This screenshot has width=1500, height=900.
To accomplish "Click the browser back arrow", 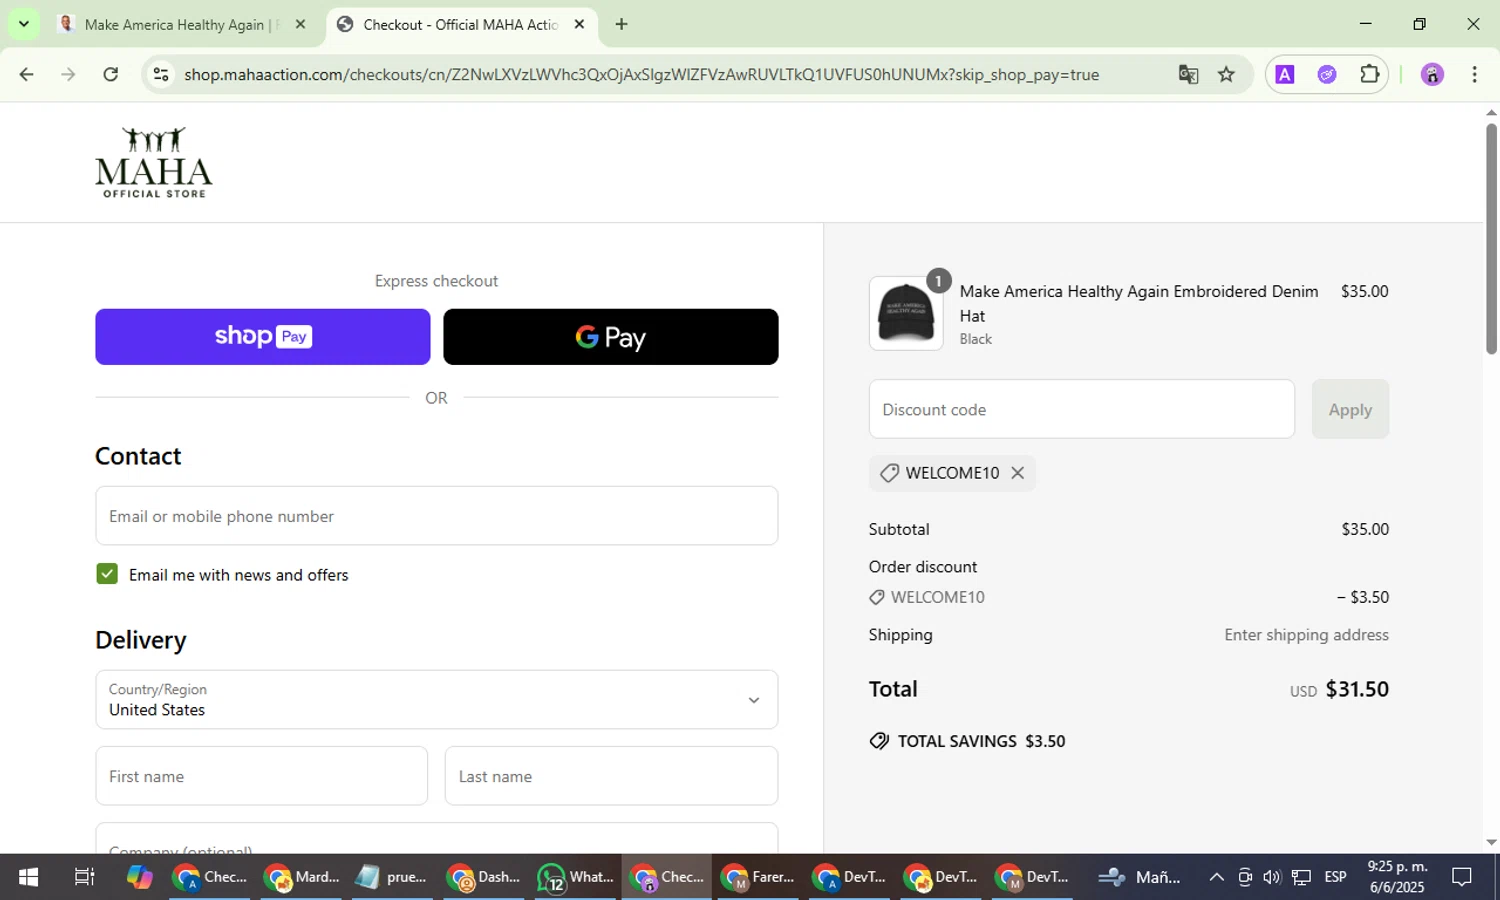I will point(26,75).
